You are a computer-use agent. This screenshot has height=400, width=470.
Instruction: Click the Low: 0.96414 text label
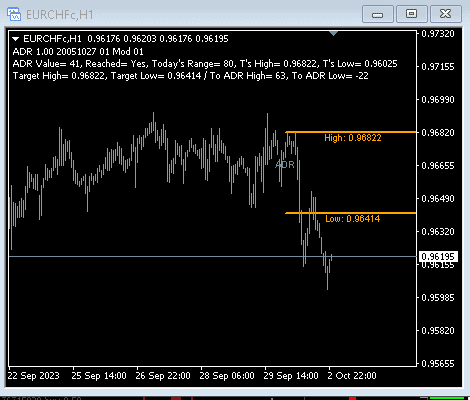353,219
